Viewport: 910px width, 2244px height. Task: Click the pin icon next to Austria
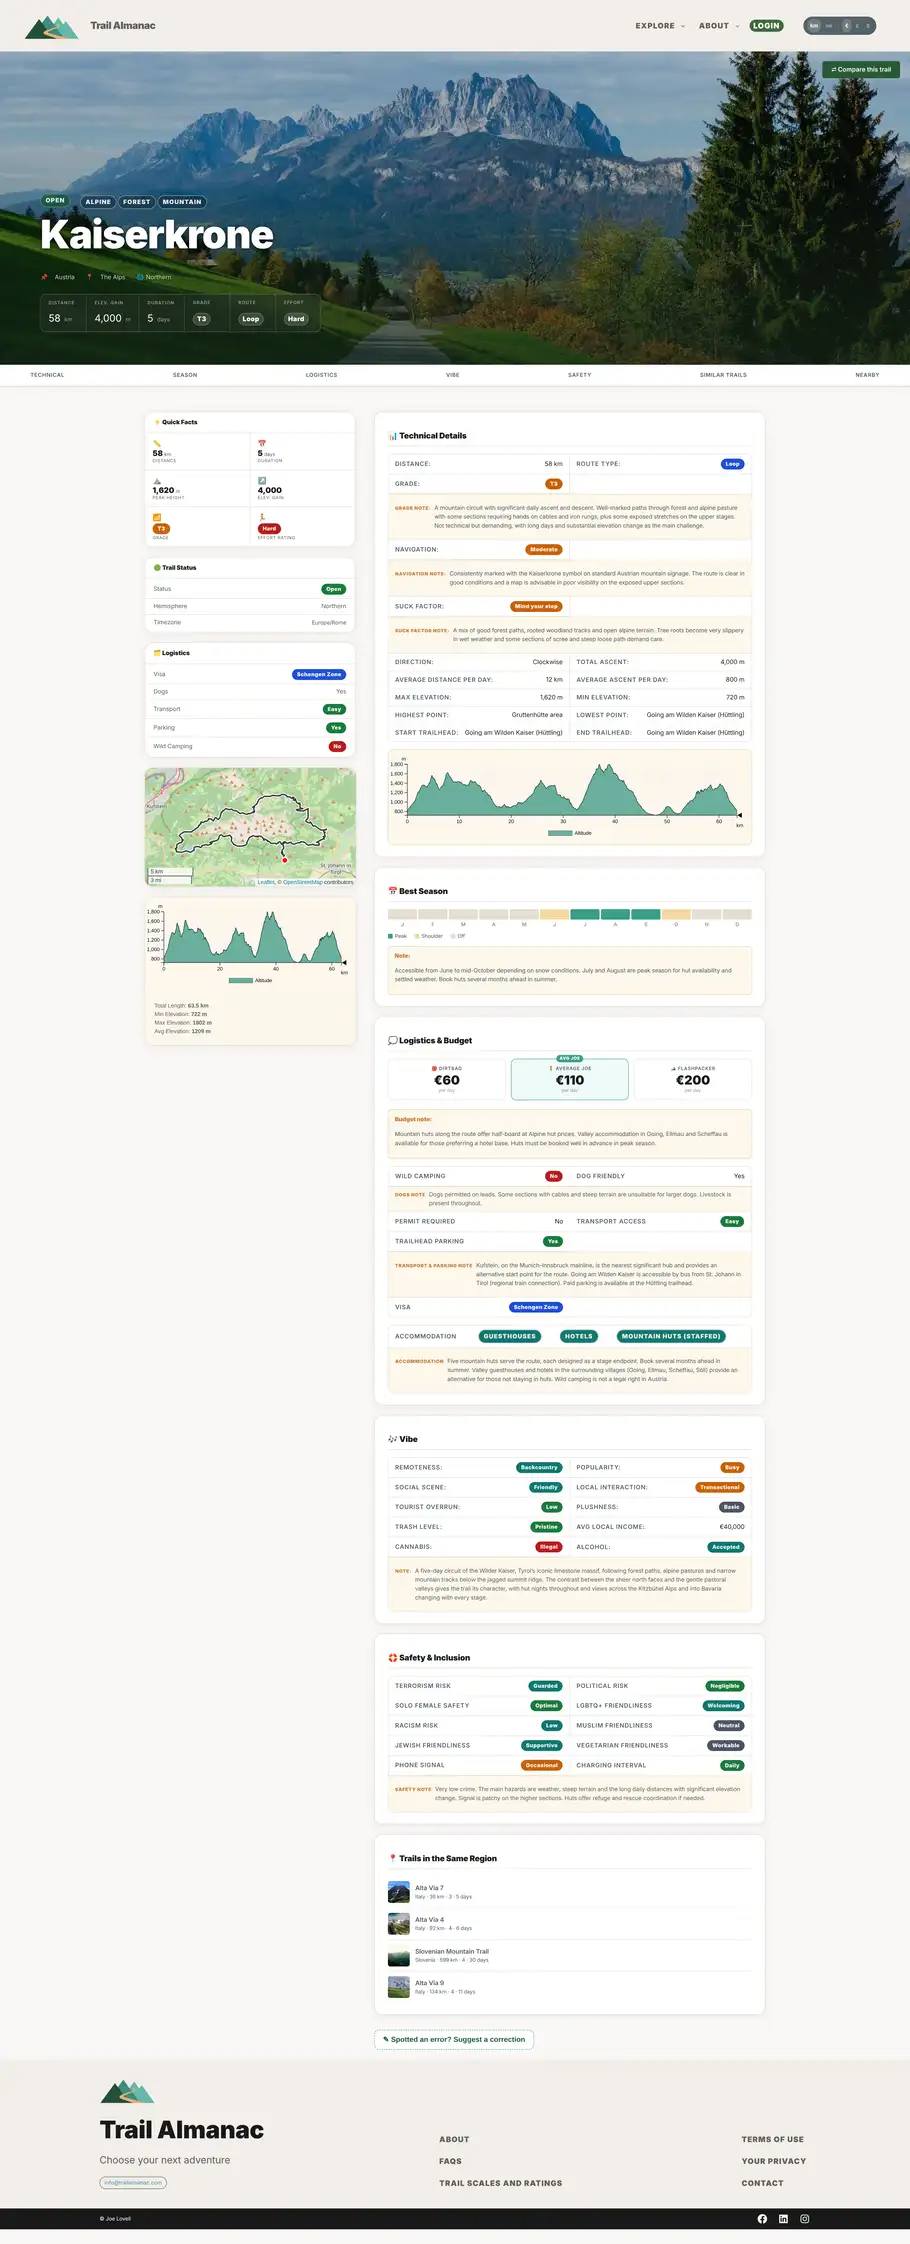[x=44, y=277]
